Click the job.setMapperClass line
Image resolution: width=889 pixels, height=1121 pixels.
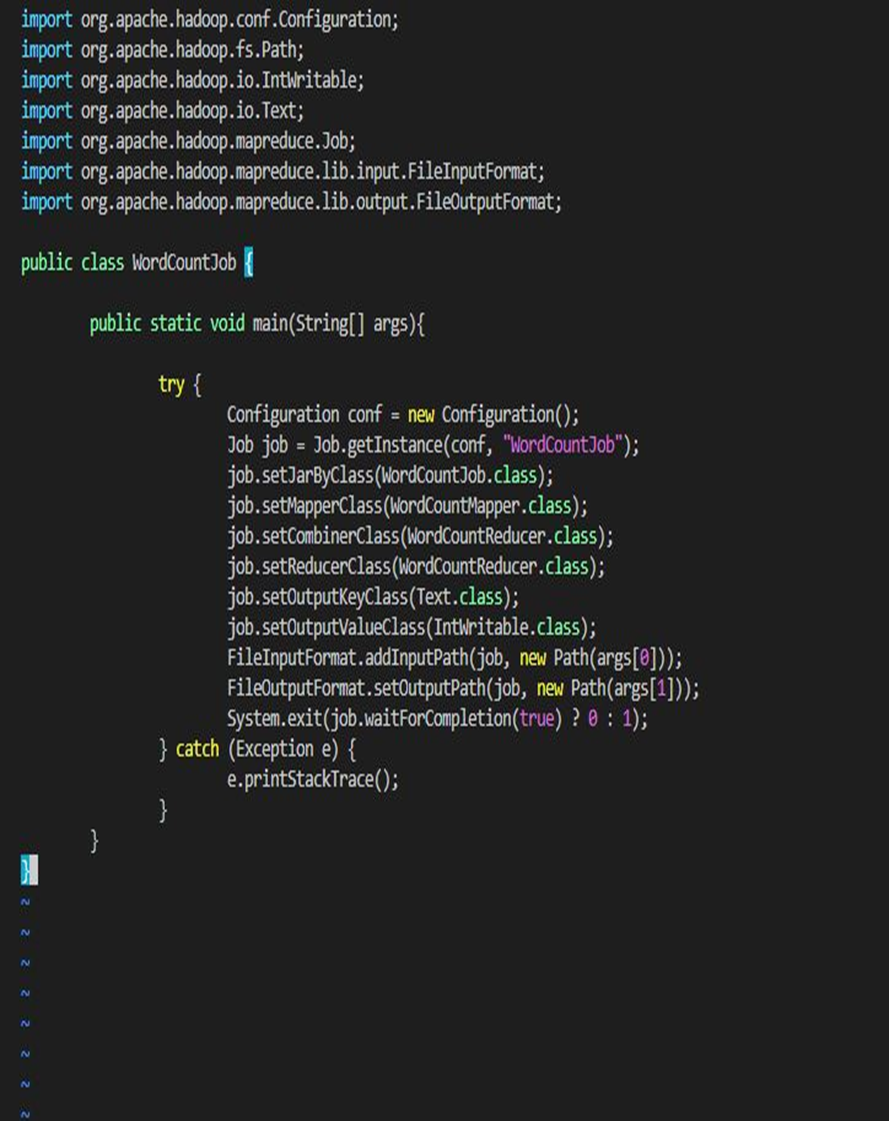pos(407,506)
